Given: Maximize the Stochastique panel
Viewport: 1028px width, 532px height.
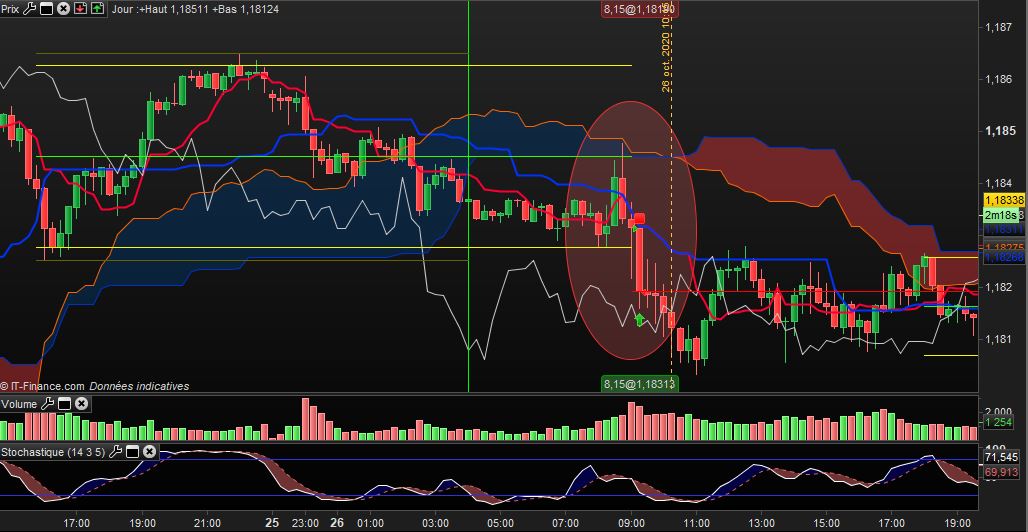Looking at the screenshot, I should 132,452.
